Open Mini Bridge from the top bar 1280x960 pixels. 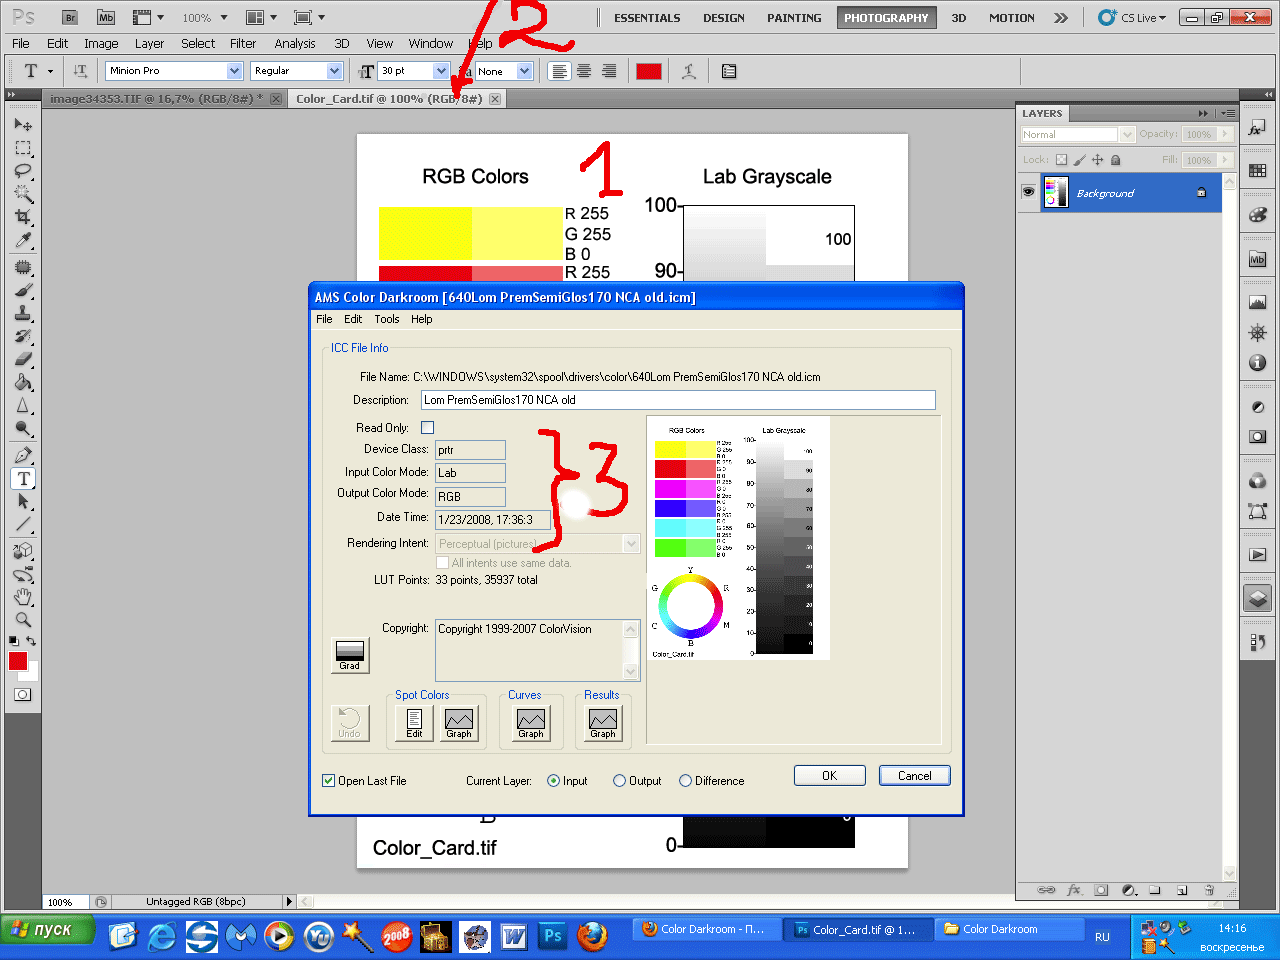click(106, 17)
